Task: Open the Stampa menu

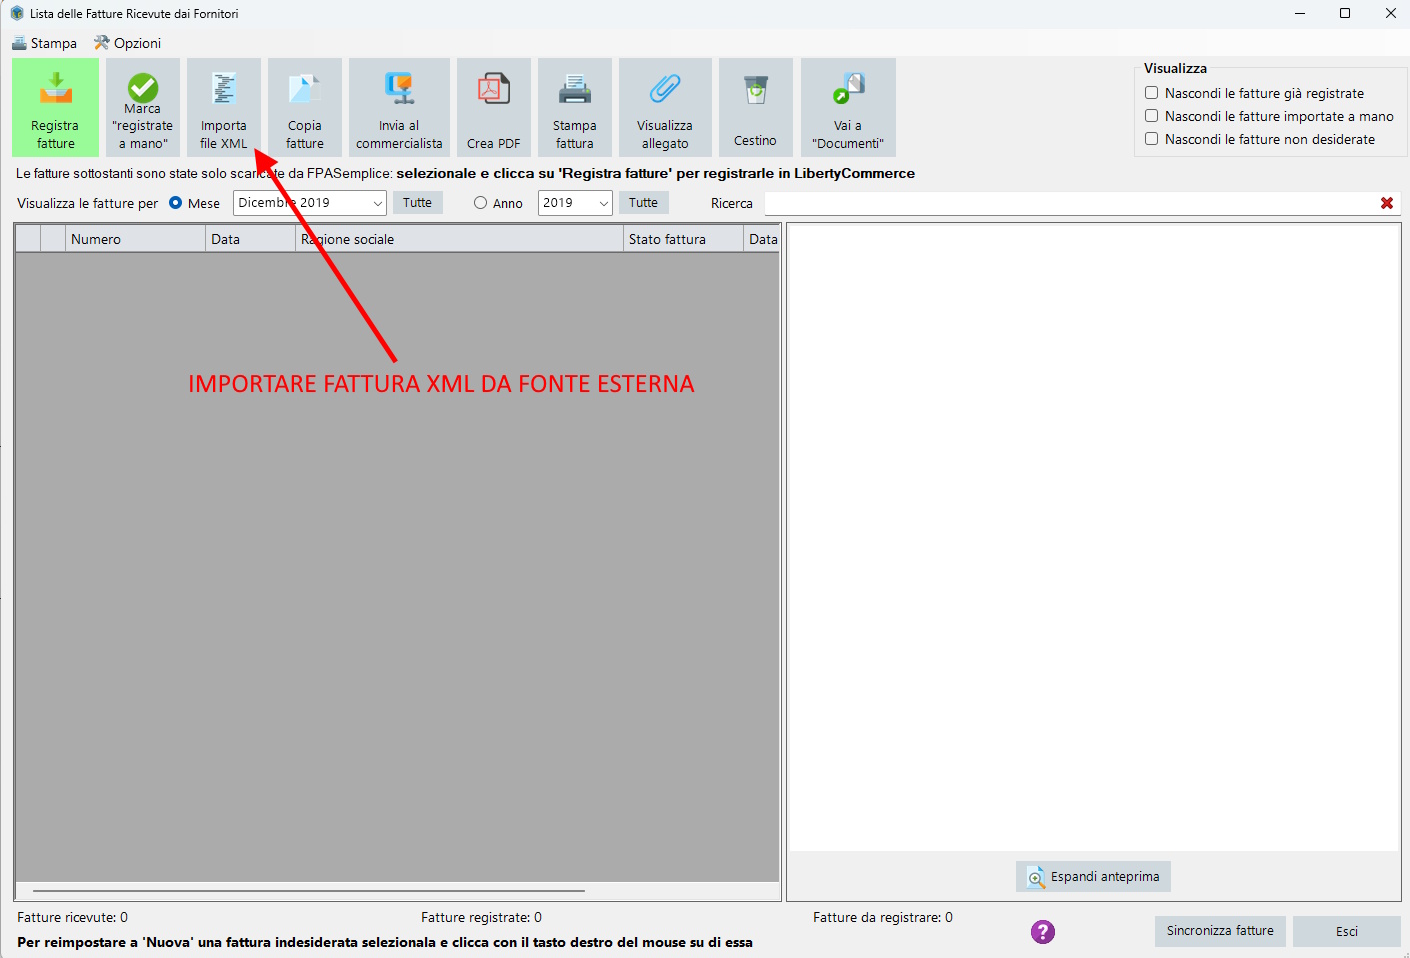Action: point(45,43)
